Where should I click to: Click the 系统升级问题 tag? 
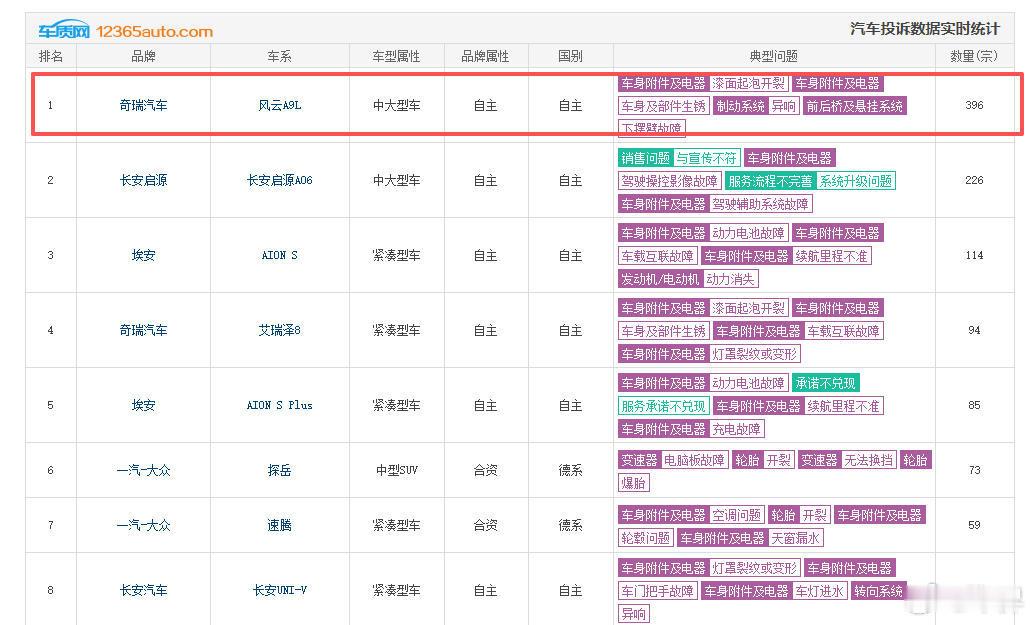[856, 181]
